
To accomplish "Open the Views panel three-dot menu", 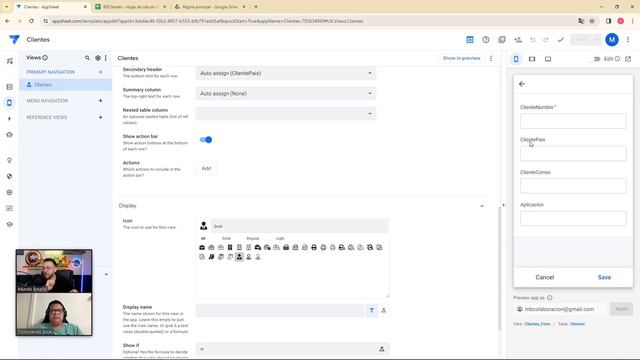I will [x=106, y=58].
